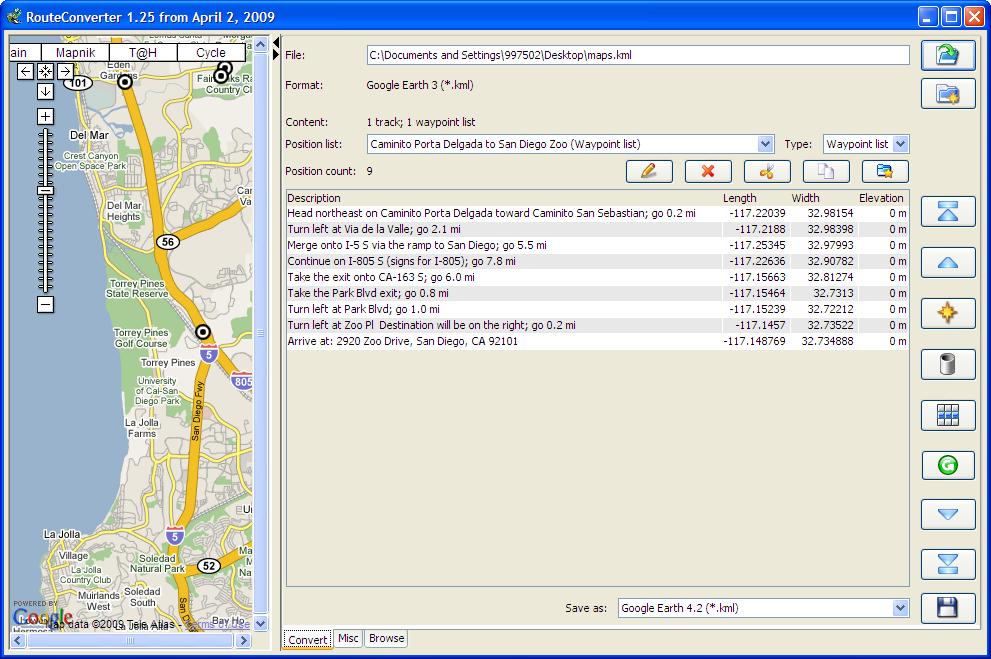Click the green circular revert button
991x659 pixels.
pyautogui.click(x=947, y=466)
